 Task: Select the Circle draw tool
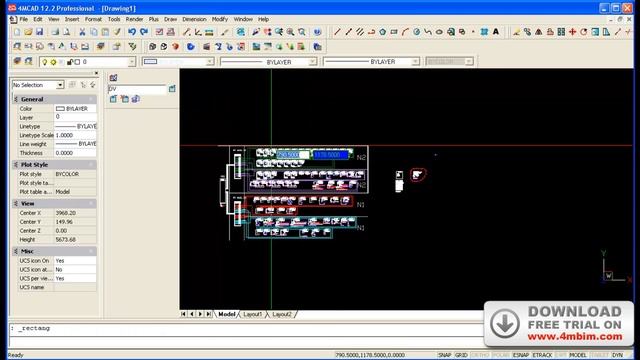point(417,32)
